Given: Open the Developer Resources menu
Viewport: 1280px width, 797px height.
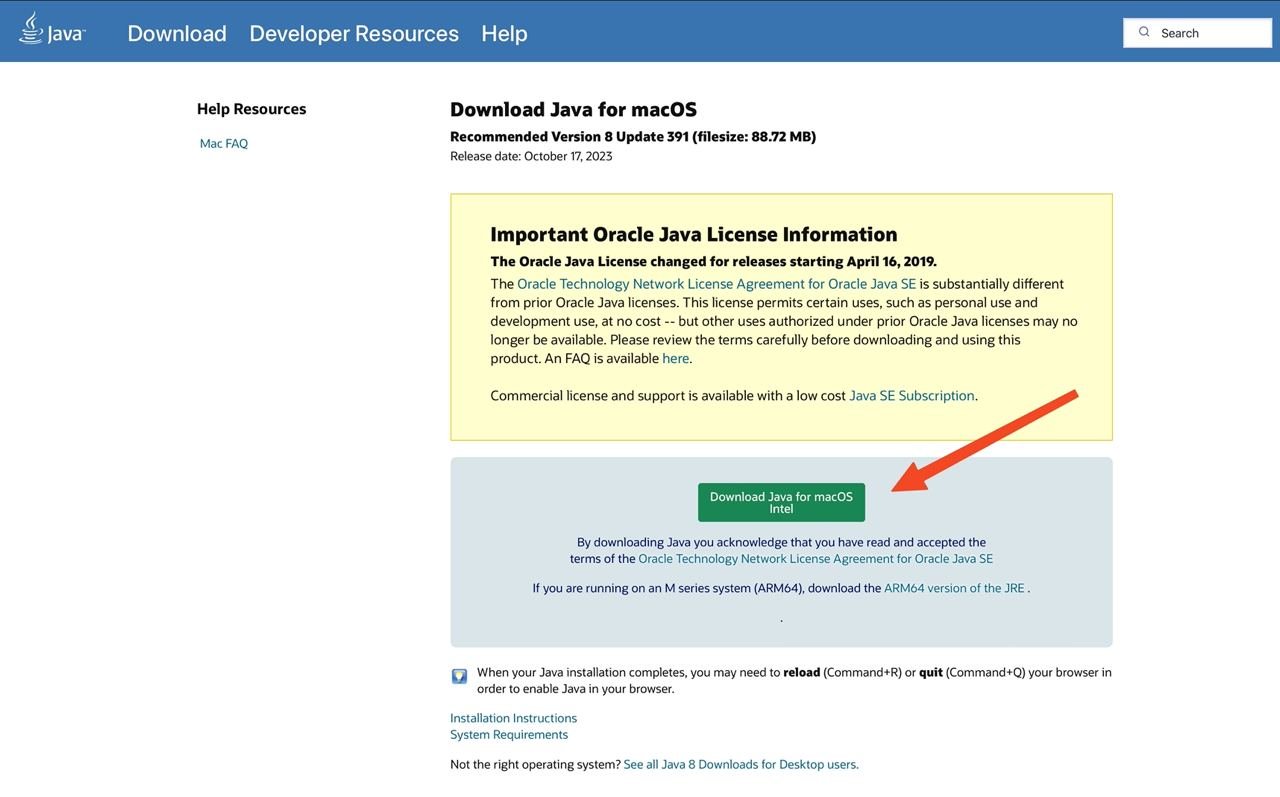Looking at the screenshot, I should pyautogui.click(x=354, y=33).
